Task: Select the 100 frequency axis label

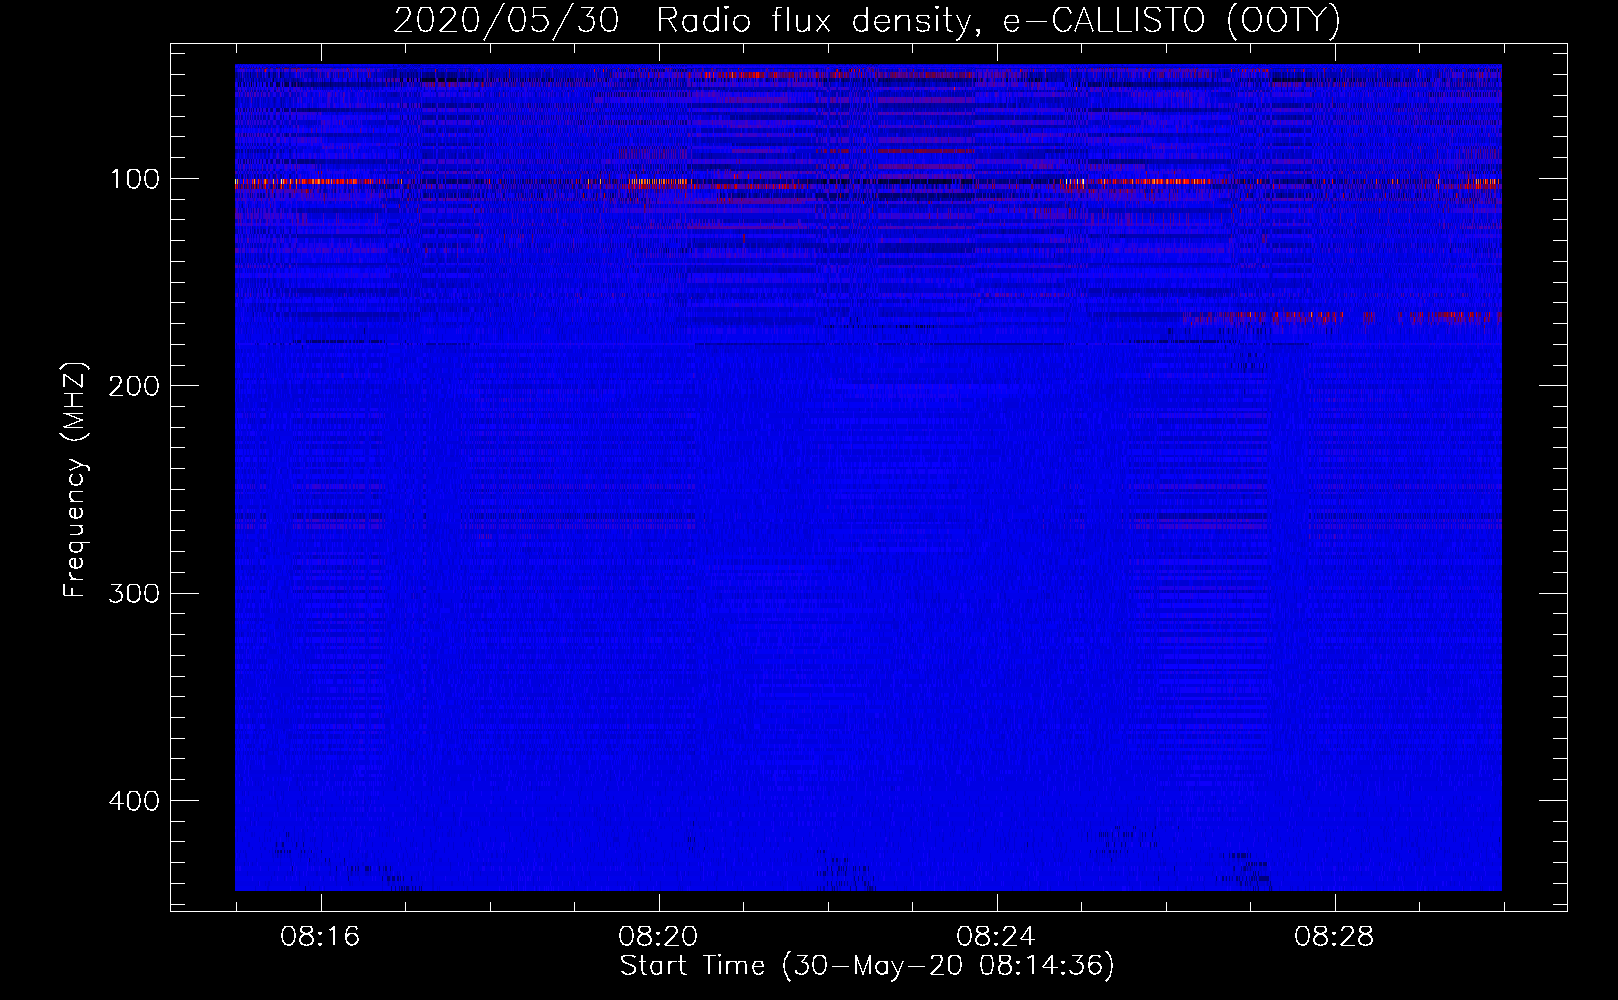Action: click(134, 180)
